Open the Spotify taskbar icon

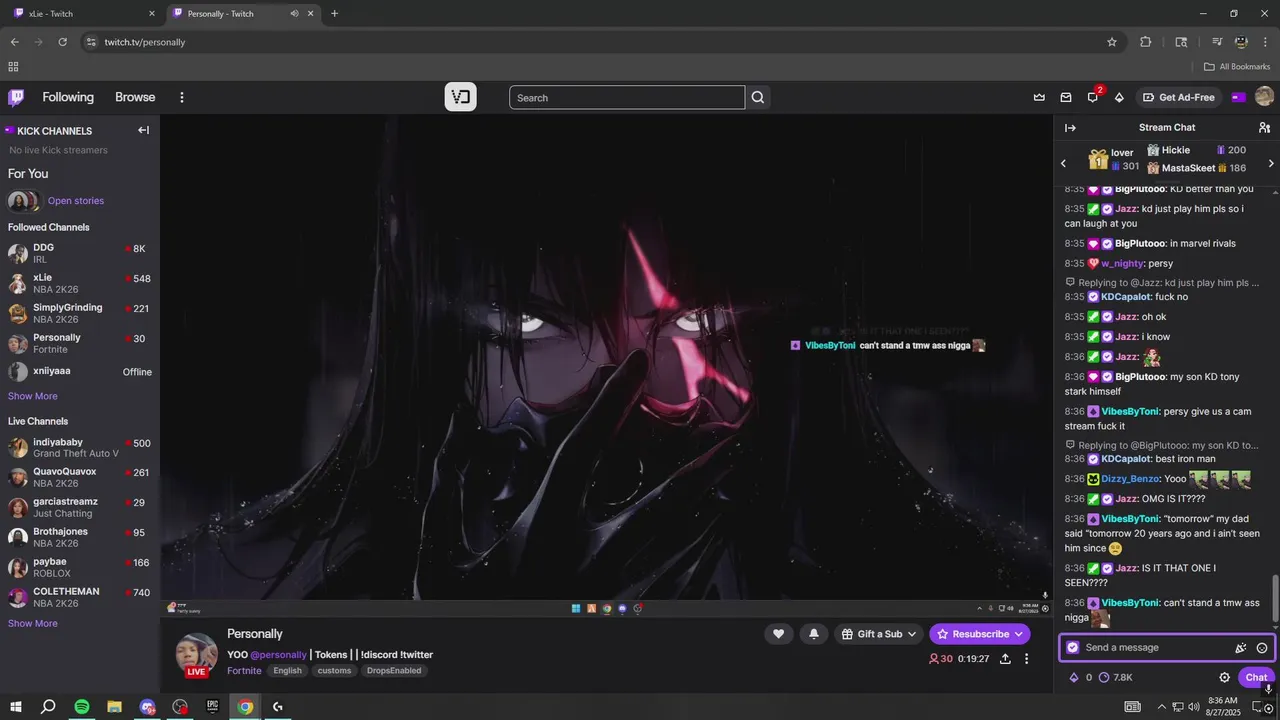tap(82, 706)
